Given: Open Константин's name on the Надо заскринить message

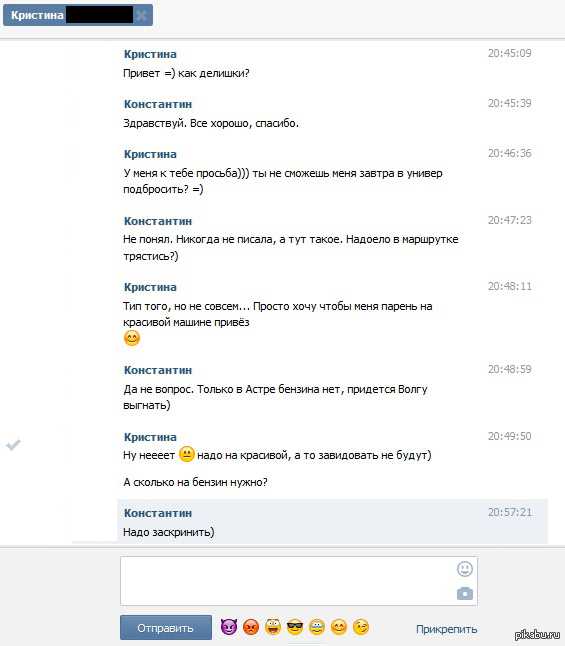Looking at the screenshot, I should 158,513.
